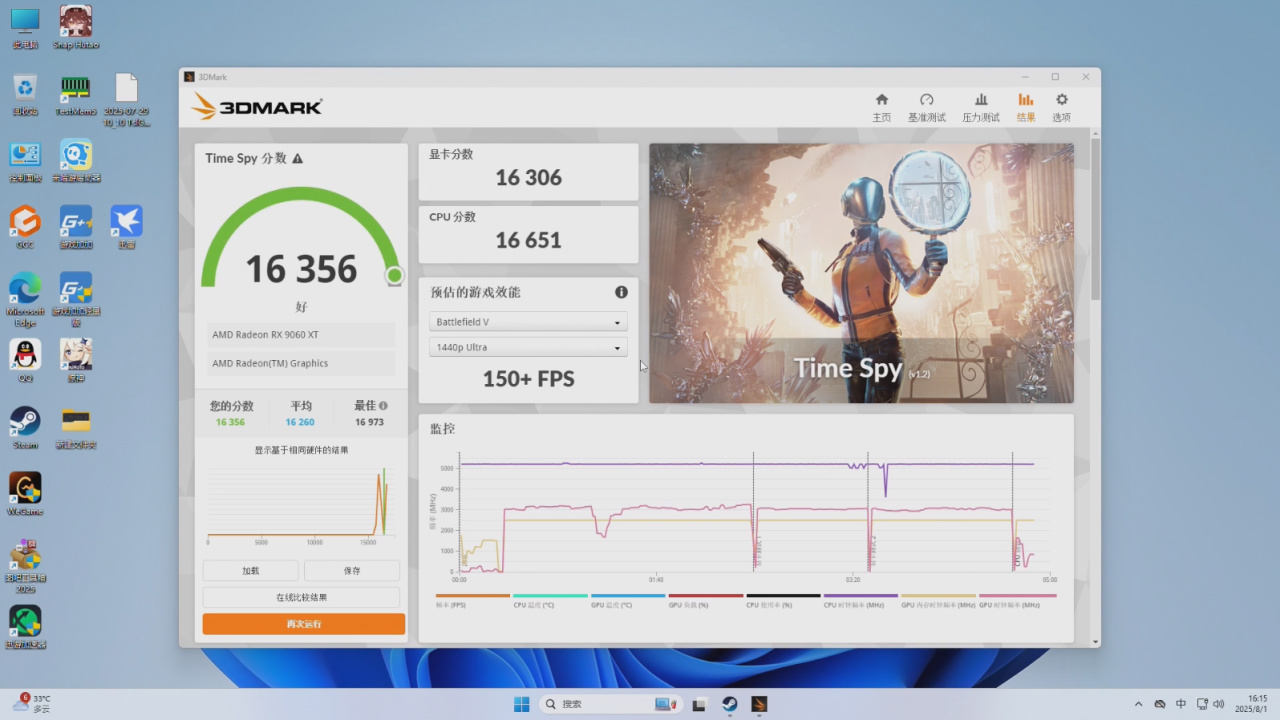Toggle the 中 input method indicator

pyautogui.click(x=1181, y=704)
